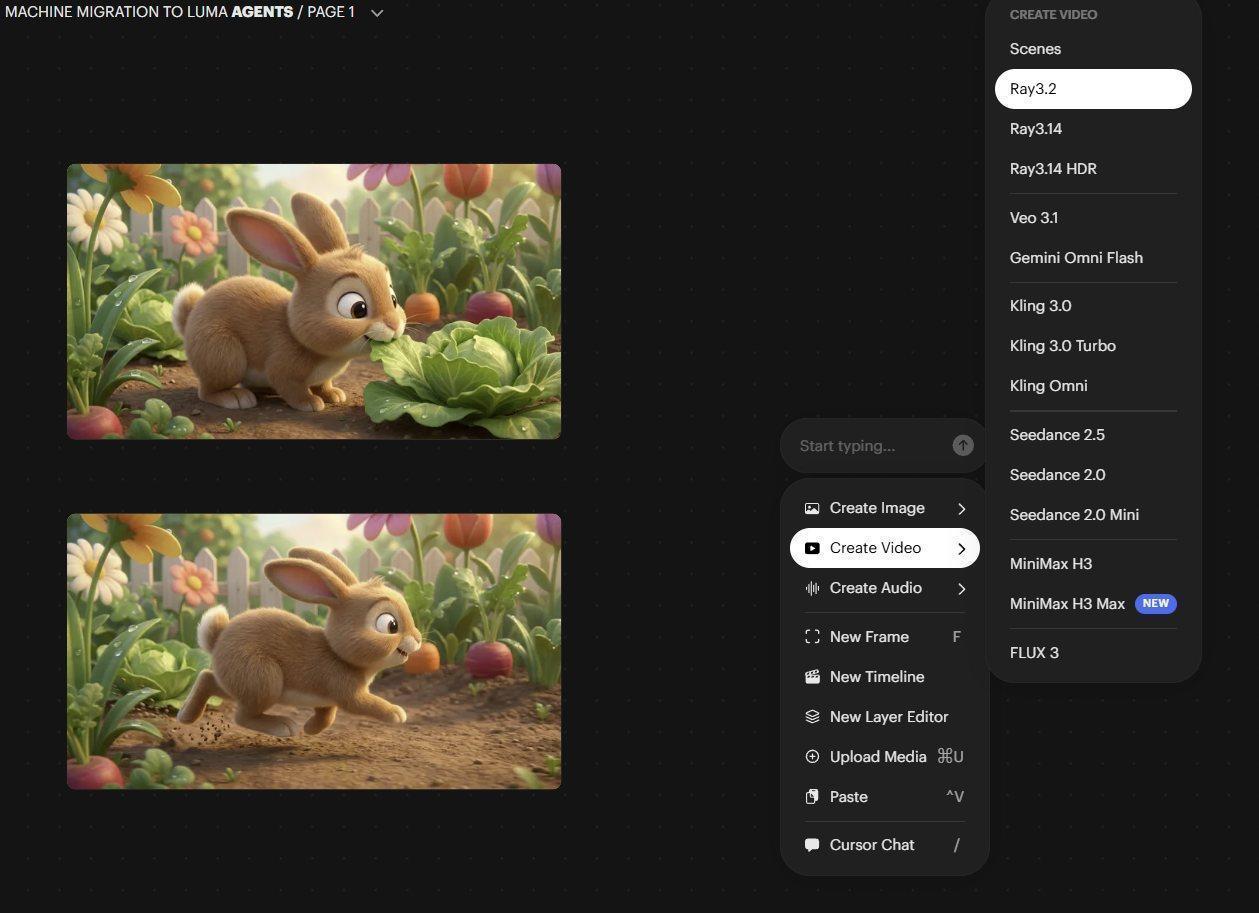Start Cursor Chat from the menu

(885, 845)
